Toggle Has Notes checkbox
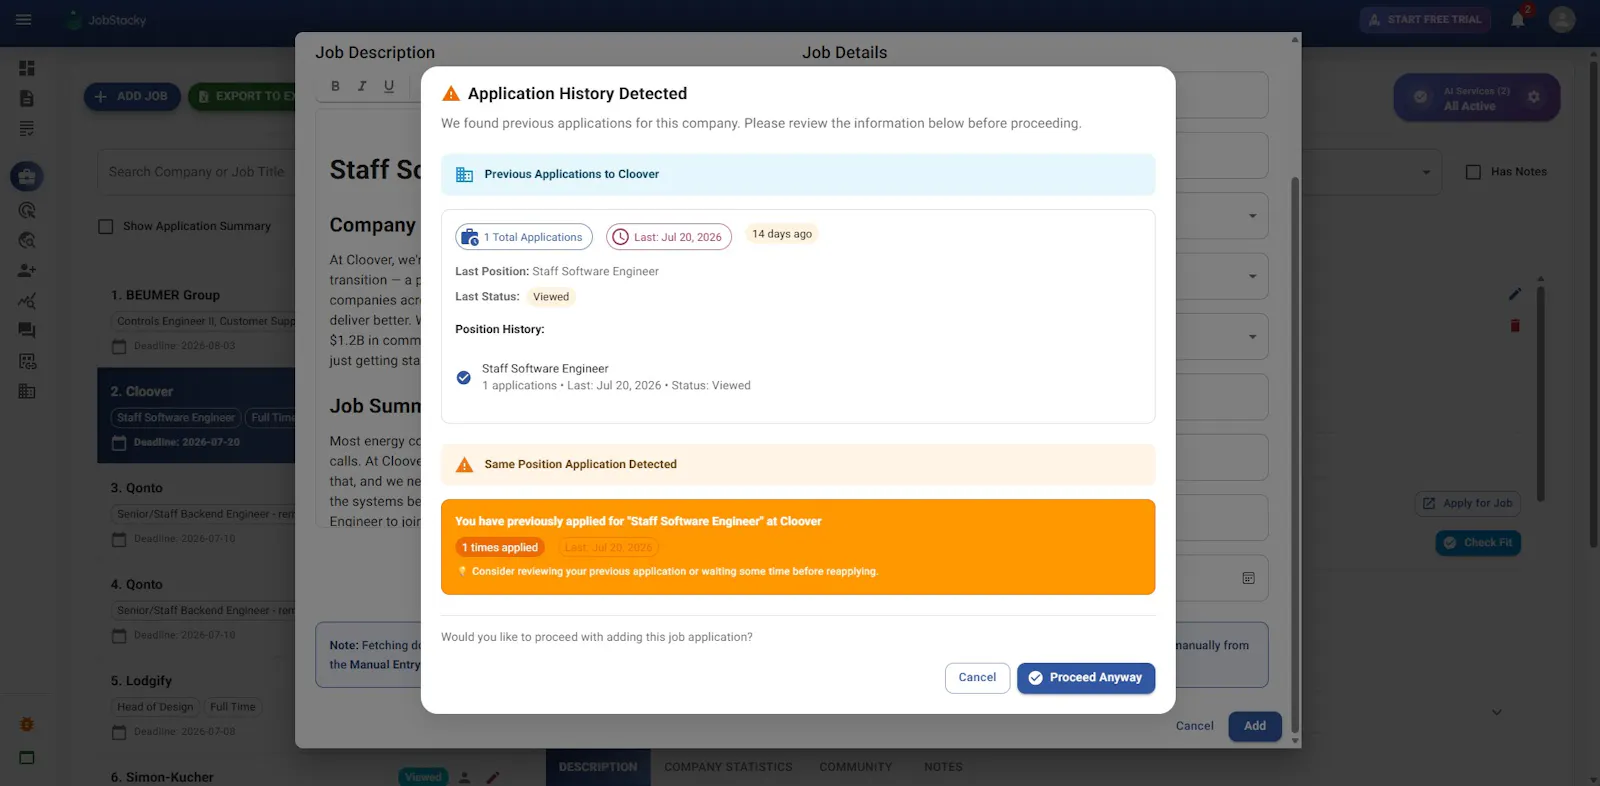The image size is (1600, 786). point(1473,172)
